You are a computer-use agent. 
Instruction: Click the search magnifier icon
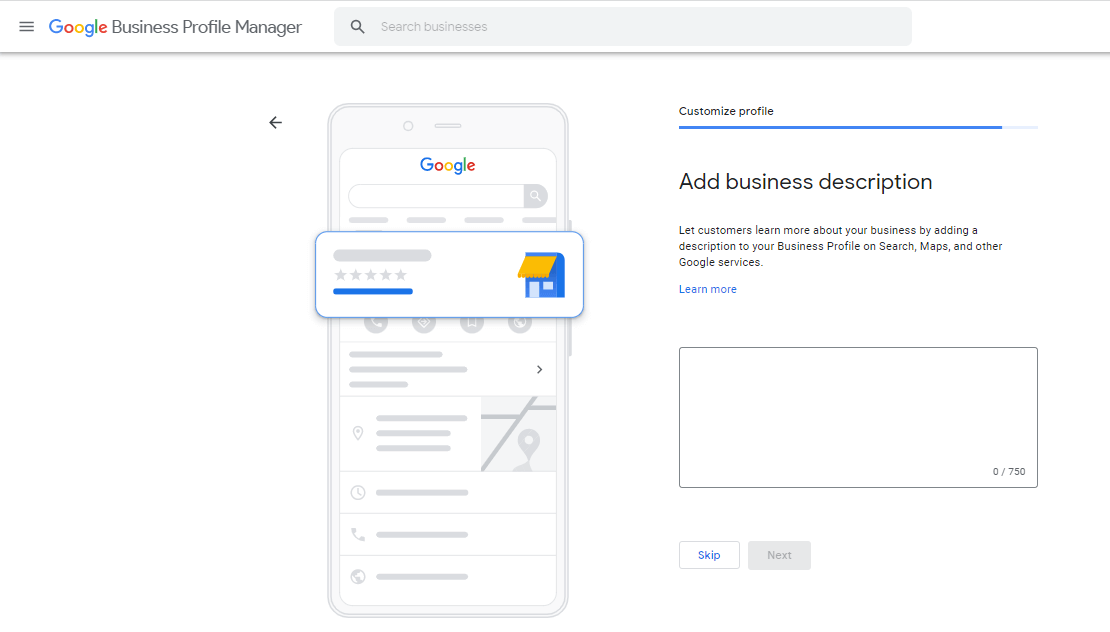click(357, 26)
